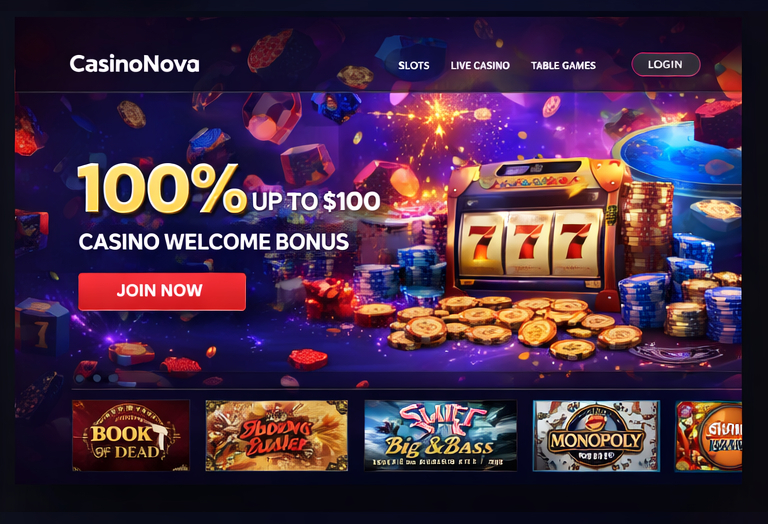The width and height of the screenshot is (768, 524).
Task: Click the UP TO $100 text
Action: (x=316, y=201)
